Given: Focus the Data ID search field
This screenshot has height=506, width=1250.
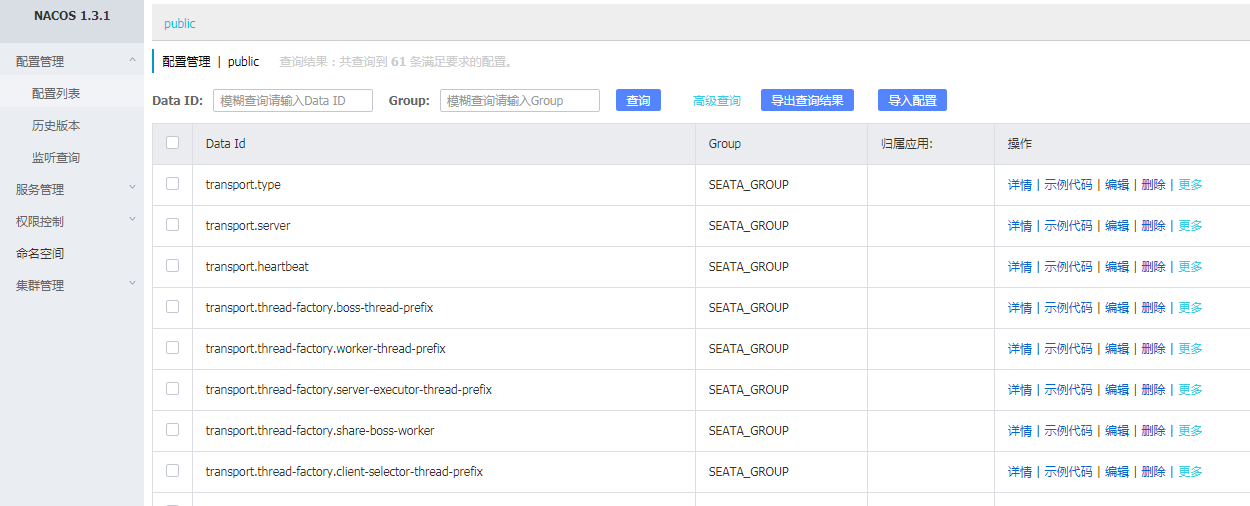Looking at the screenshot, I should (293, 100).
